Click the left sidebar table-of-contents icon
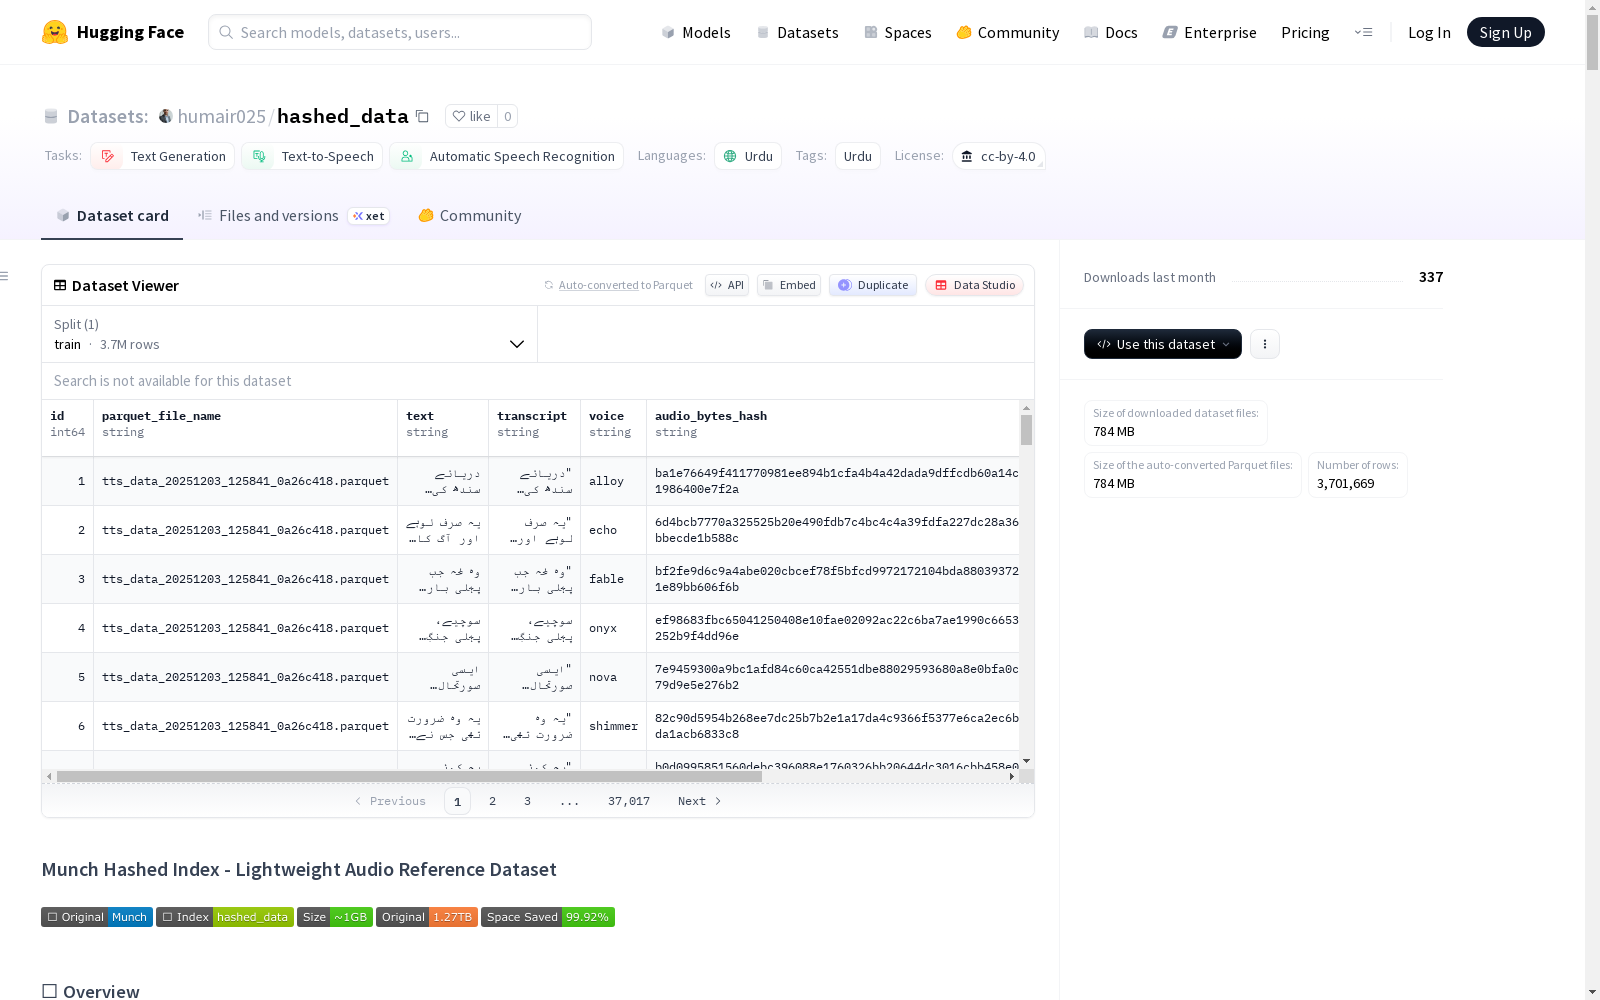This screenshot has width=1600, height=1000. tap(5, 276)
